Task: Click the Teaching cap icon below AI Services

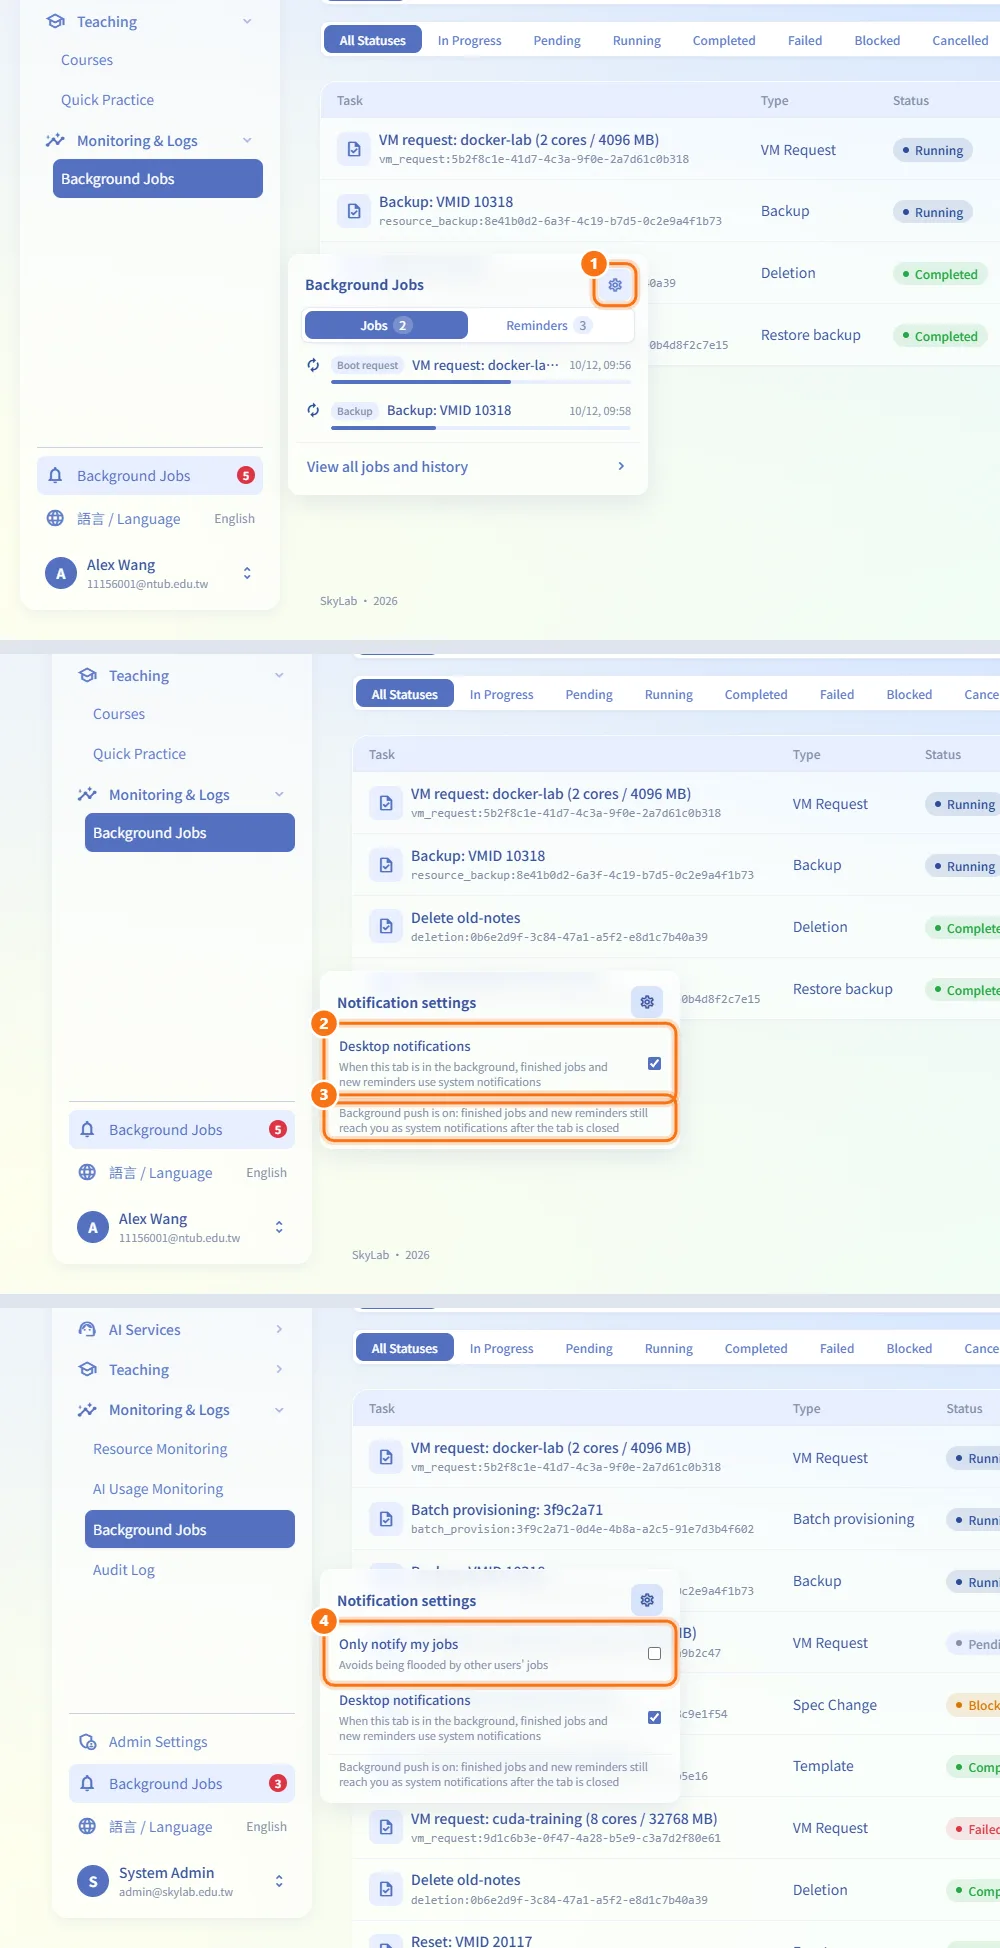Action: point(87,1369)
